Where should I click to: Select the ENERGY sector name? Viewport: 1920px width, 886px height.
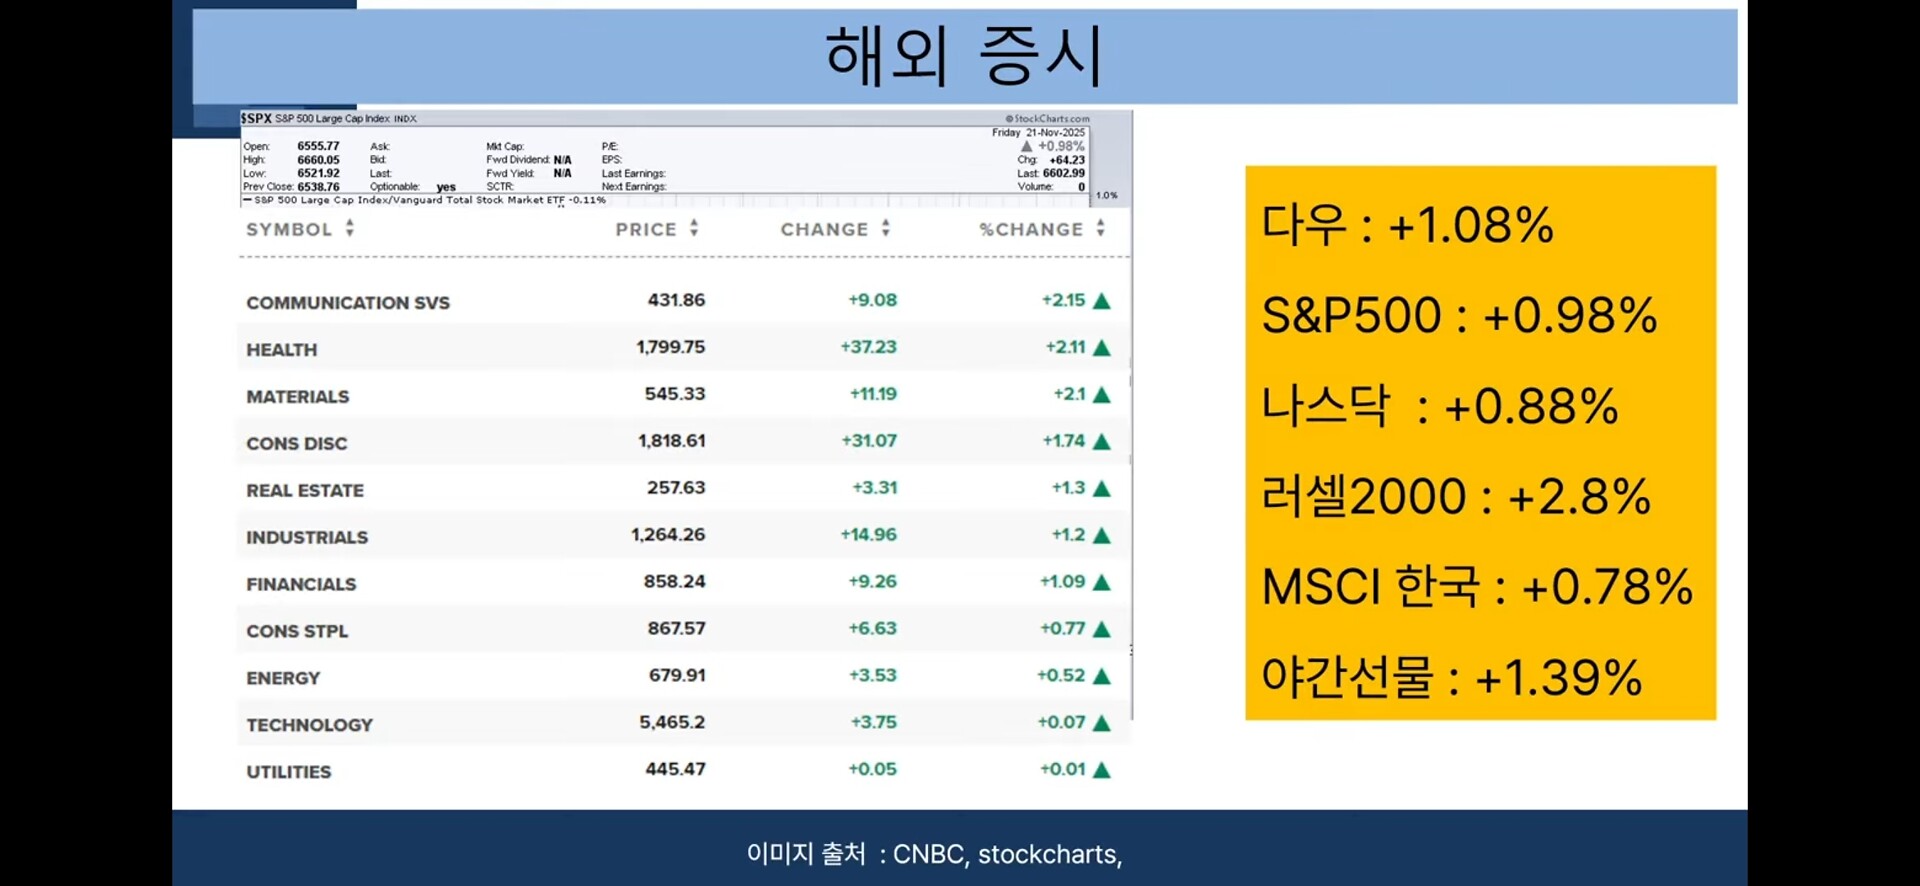click(x=283, y=678)
